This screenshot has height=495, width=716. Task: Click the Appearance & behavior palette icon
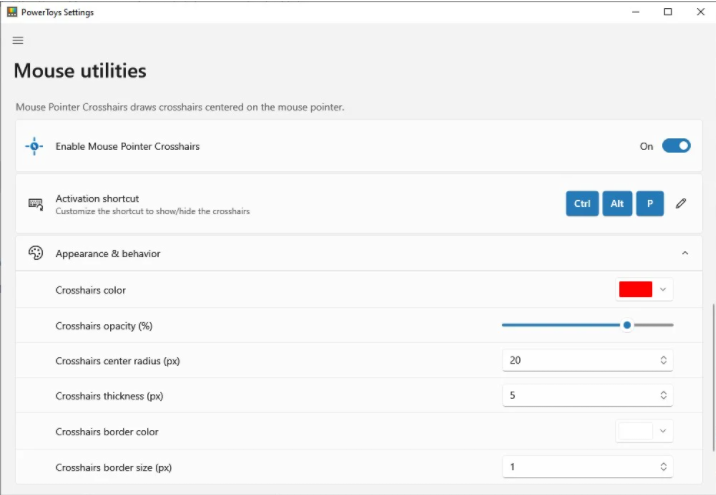(x=35, y=253)
